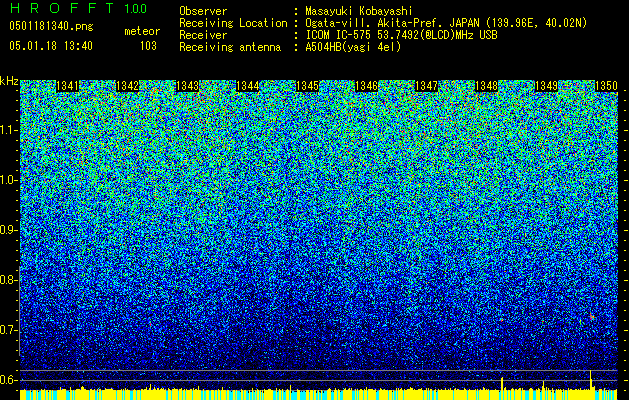Click the 1341 time marker

[67, 86]
